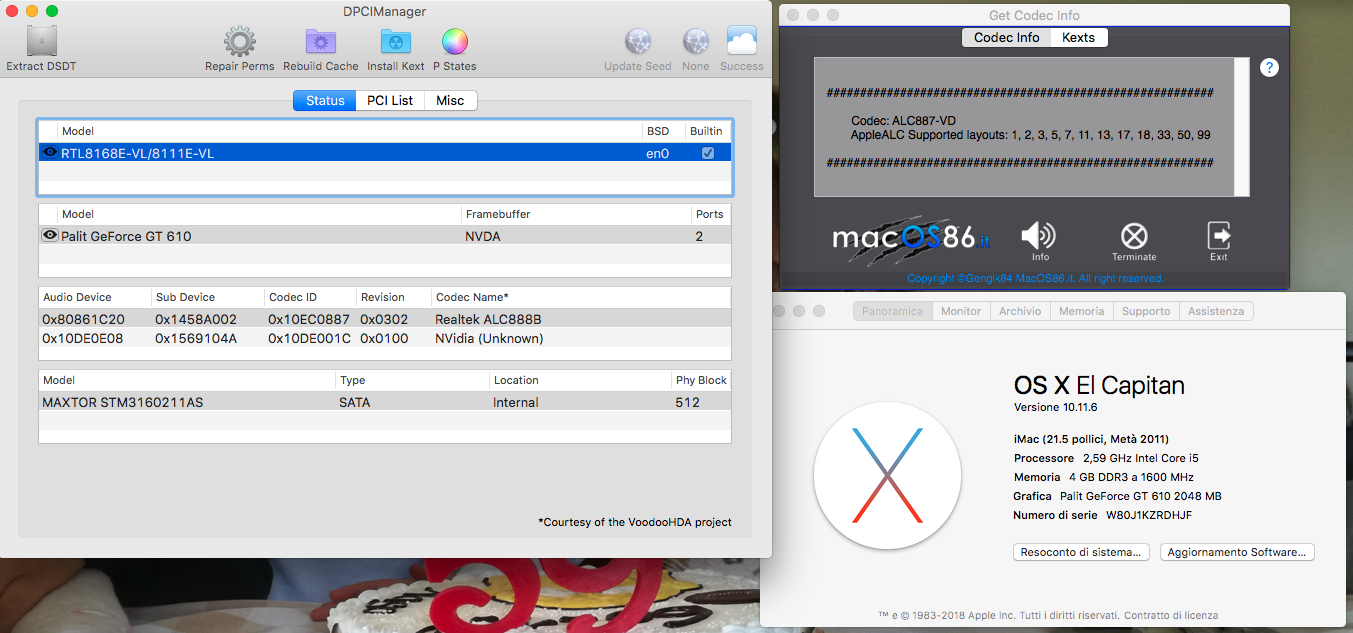Toggle the Builtin checkbox for en0
This screenshot has width=1353, height=633.
708,153
